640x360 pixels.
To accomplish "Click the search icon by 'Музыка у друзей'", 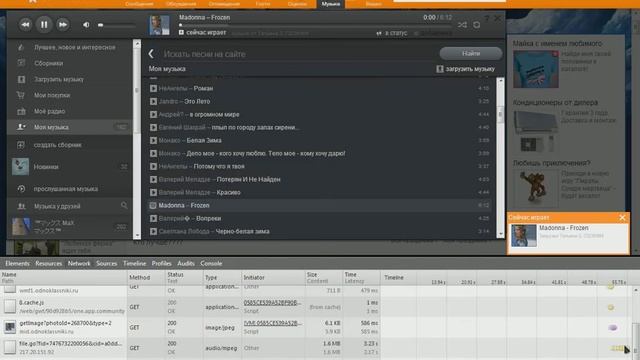I will pyautogui.click(x=124, y=206).
